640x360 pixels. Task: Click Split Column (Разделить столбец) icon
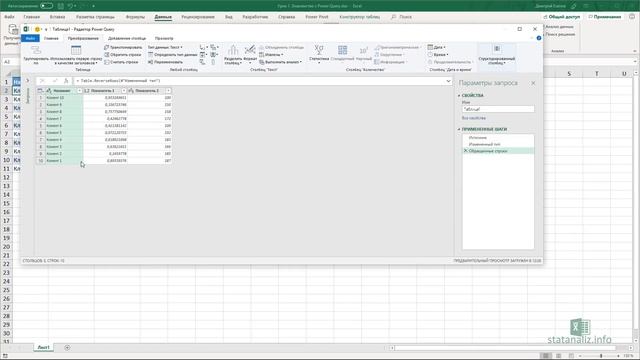point(233,51)
